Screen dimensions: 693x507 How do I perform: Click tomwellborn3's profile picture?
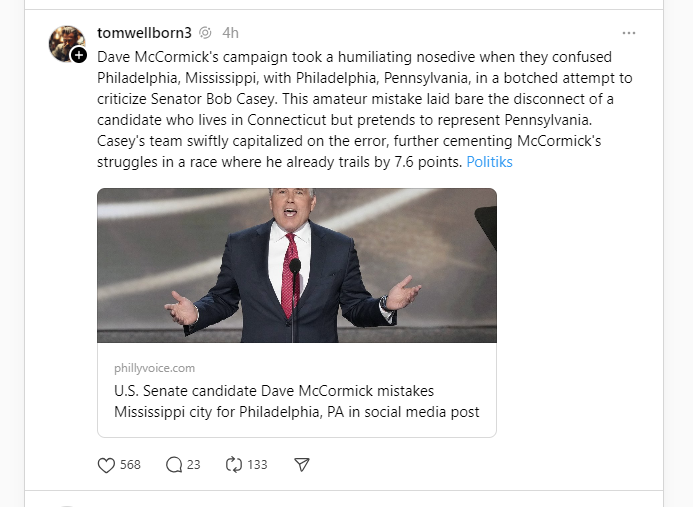coord(66,43)
